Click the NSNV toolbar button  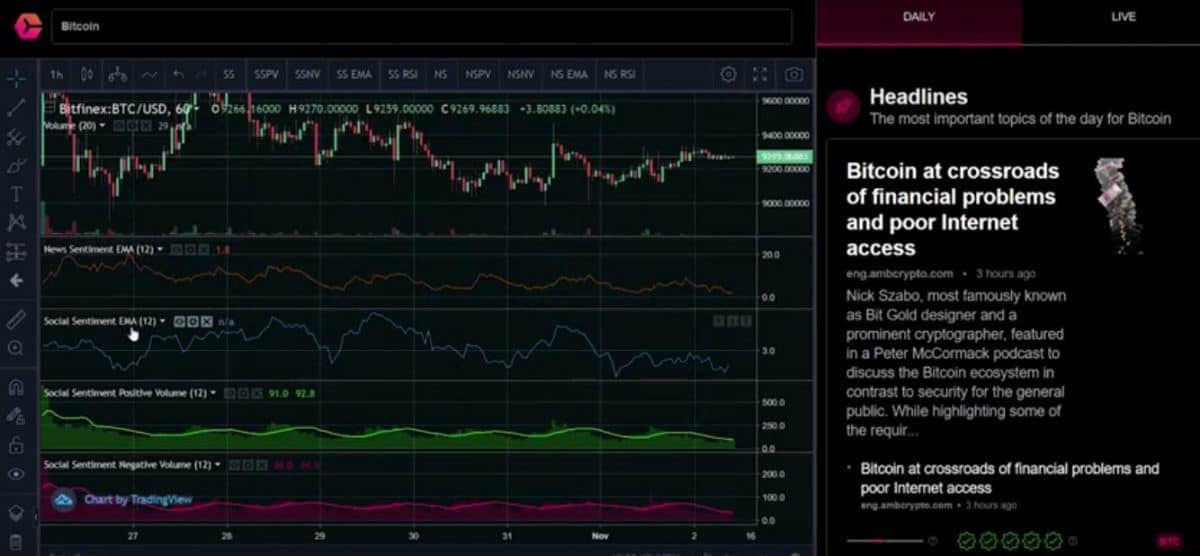point(520,74)
